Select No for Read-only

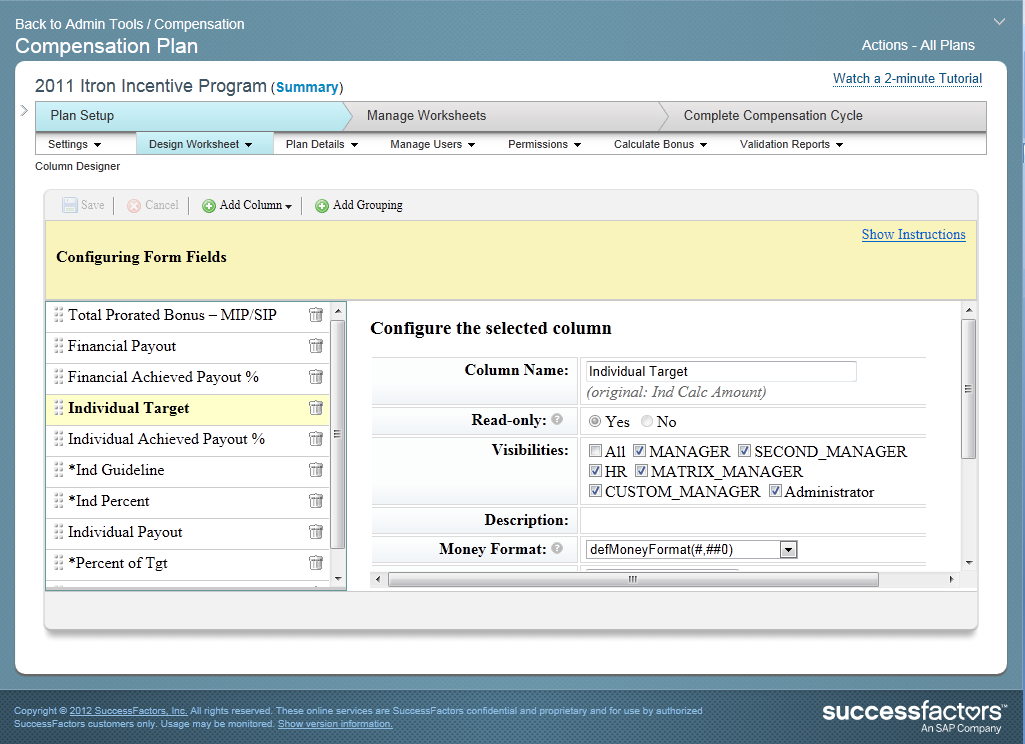point(647,422)
